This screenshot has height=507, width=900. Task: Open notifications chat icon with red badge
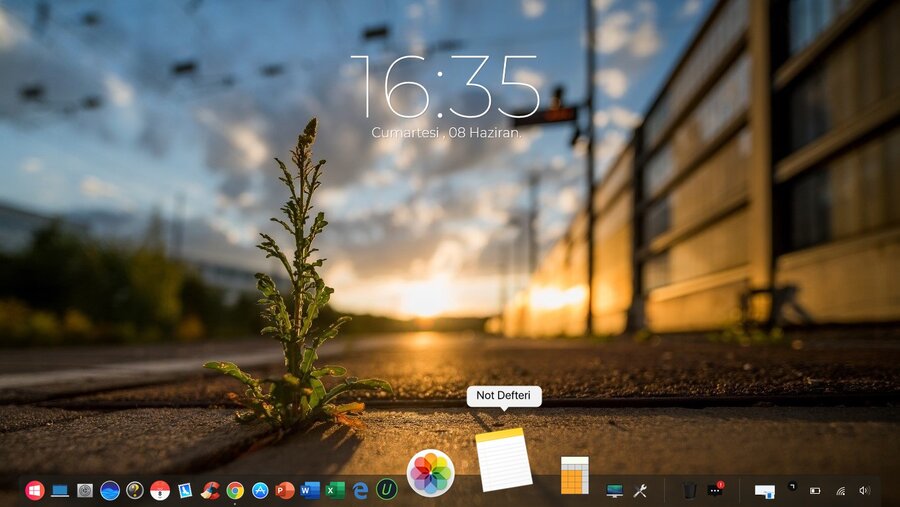[715, 490]
